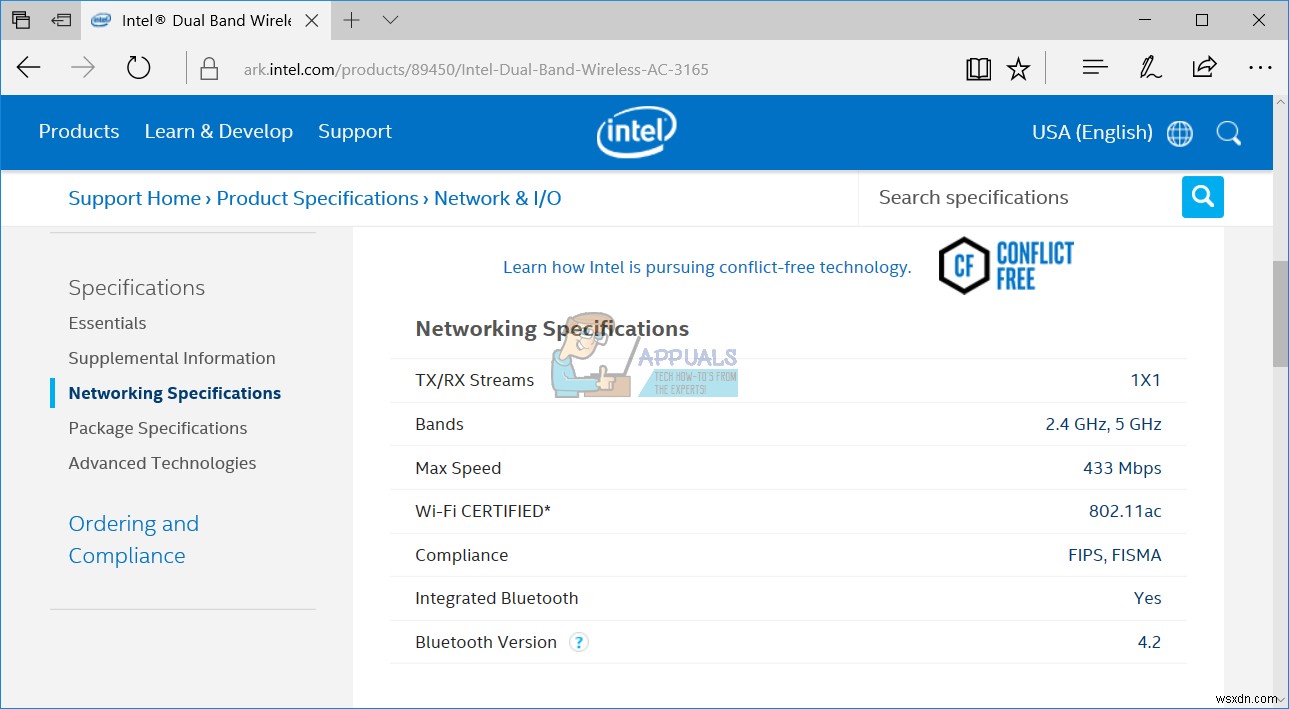Open the Learn & Develop menu
Viewport: 1289px width, 709px height.
tap(218, 132)
